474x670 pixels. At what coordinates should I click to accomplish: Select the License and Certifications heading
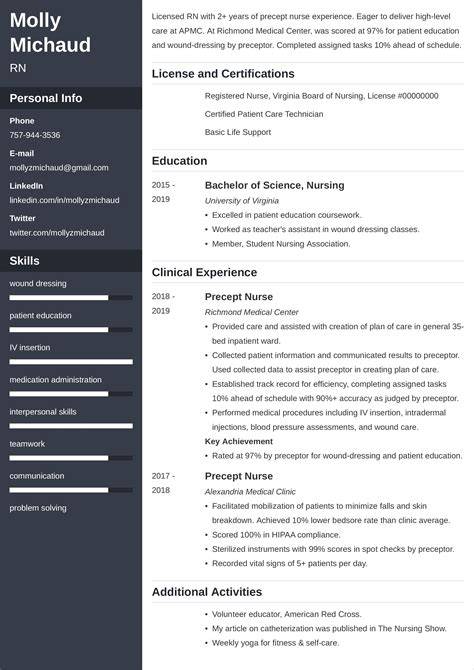point(223,73)
